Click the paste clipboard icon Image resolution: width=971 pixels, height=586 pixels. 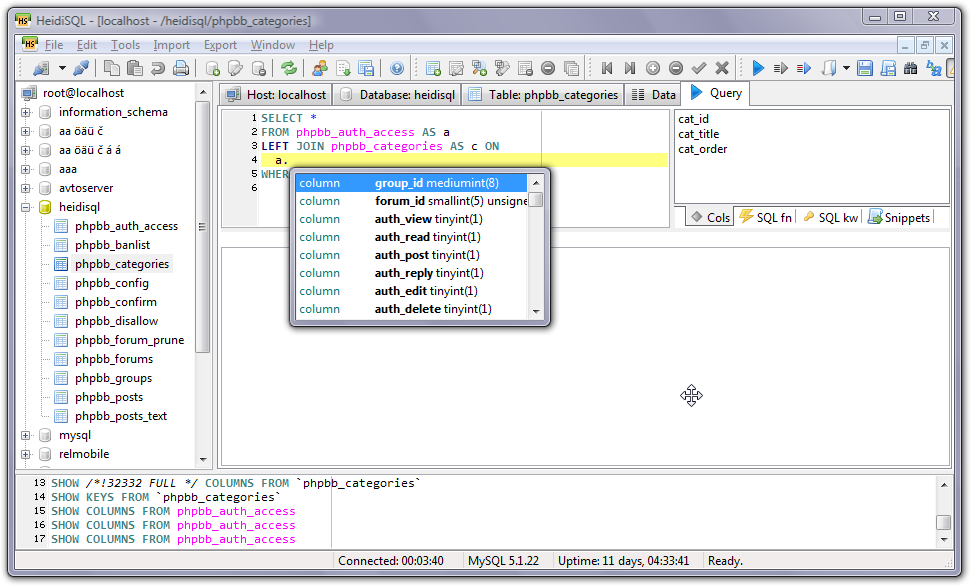(134, 68)
